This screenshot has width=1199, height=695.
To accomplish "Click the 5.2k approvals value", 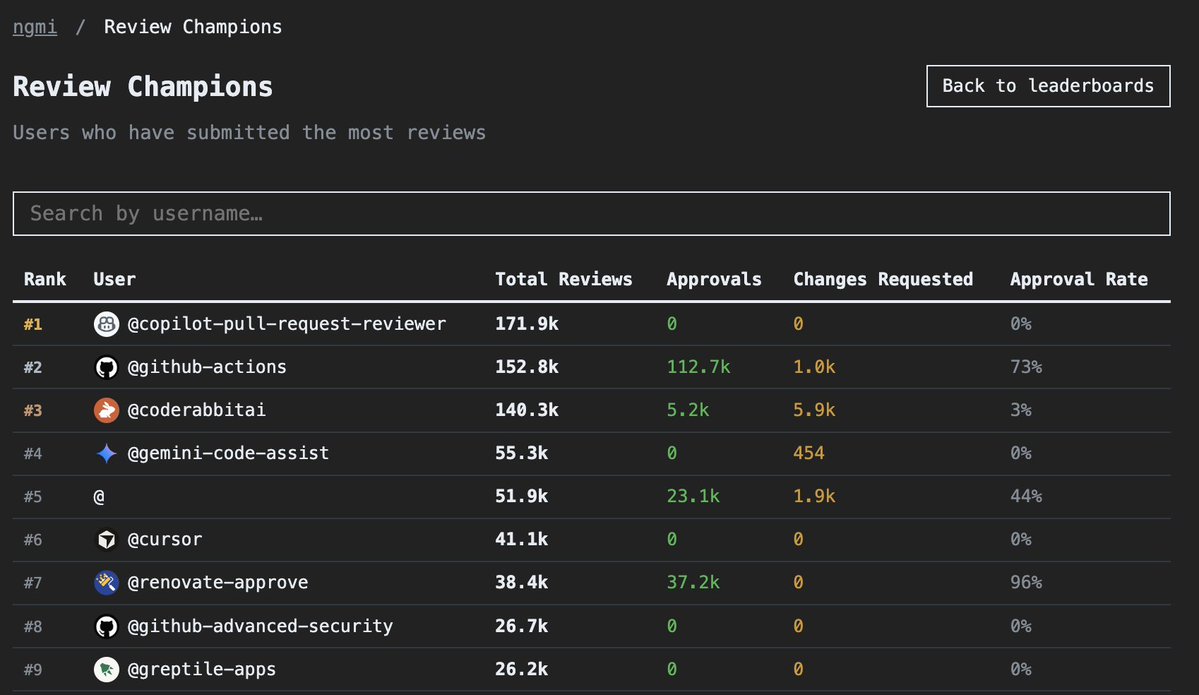I will [x=688, y=410].
